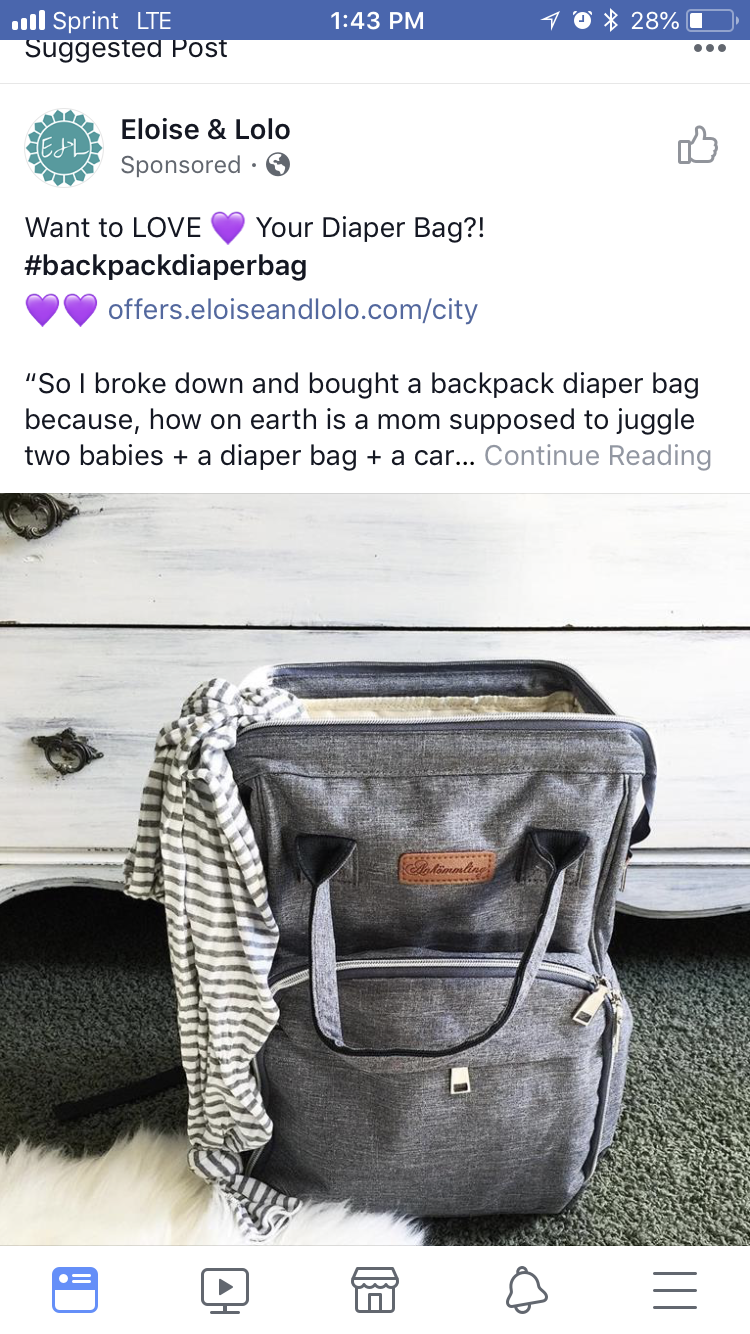Open the News Feed tab icon
This screenshot has width=750, height=1334.
pyautogui.click(x=75, y=1290)
